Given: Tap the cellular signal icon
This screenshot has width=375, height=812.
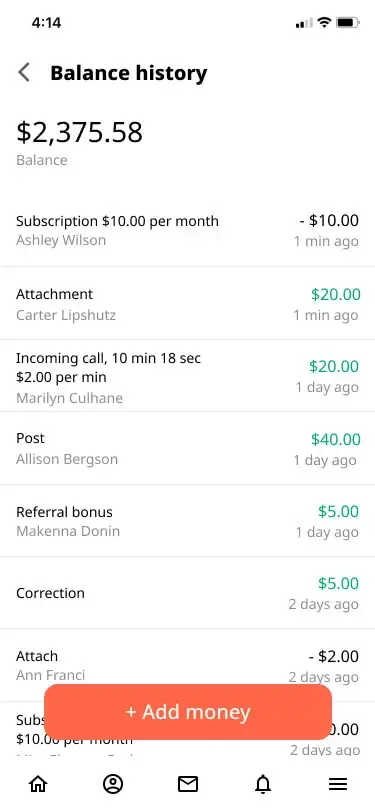Looking at the screenshot, I should click(x=304, y=23).
